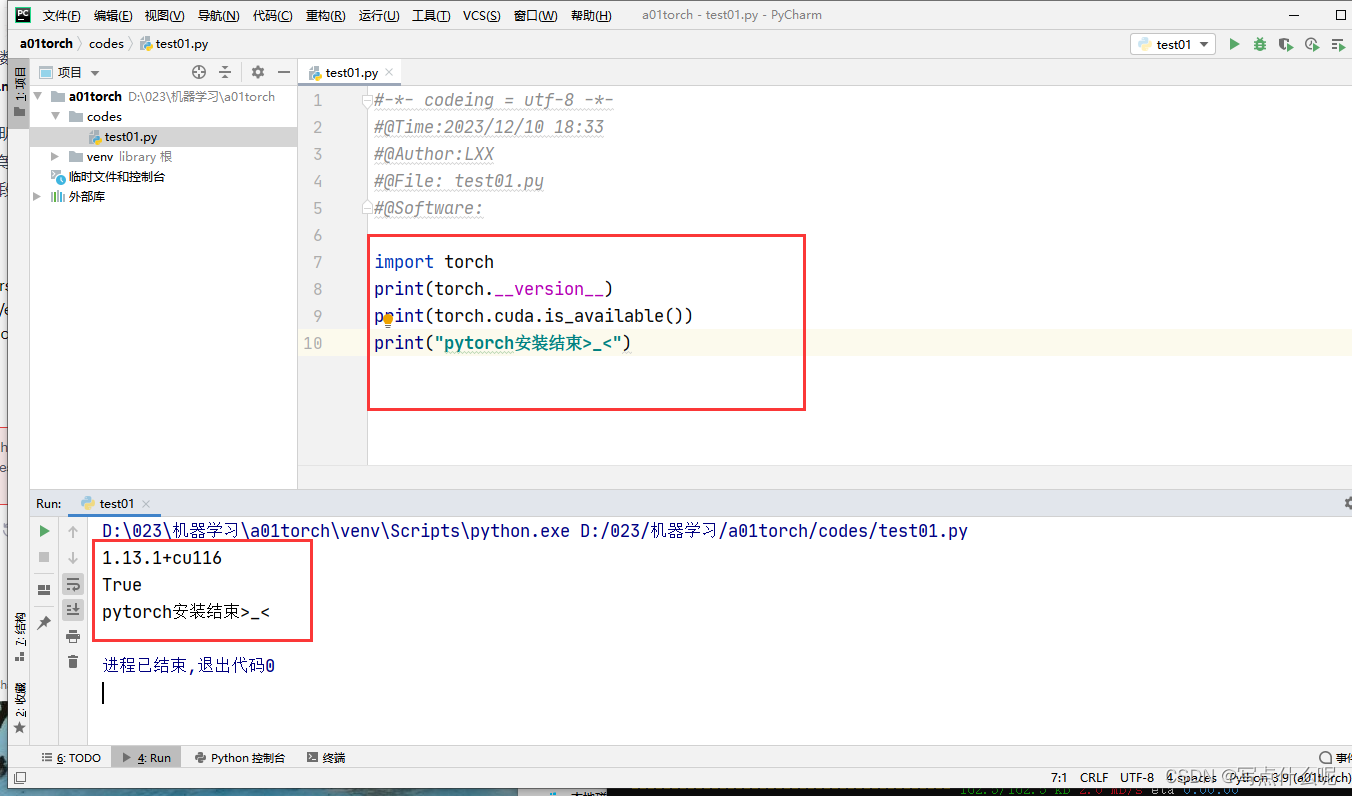Open the Profiler with the clock icon
The image size is (1352, 796).
click(1312, 44)
